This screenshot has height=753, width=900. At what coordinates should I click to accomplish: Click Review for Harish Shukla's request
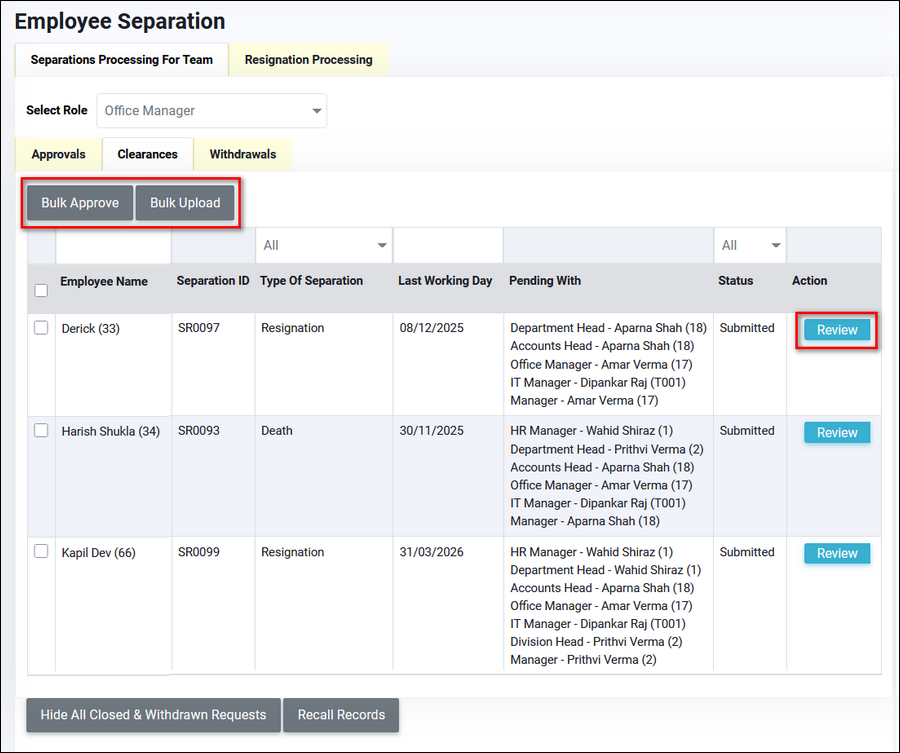coord(837,432)
